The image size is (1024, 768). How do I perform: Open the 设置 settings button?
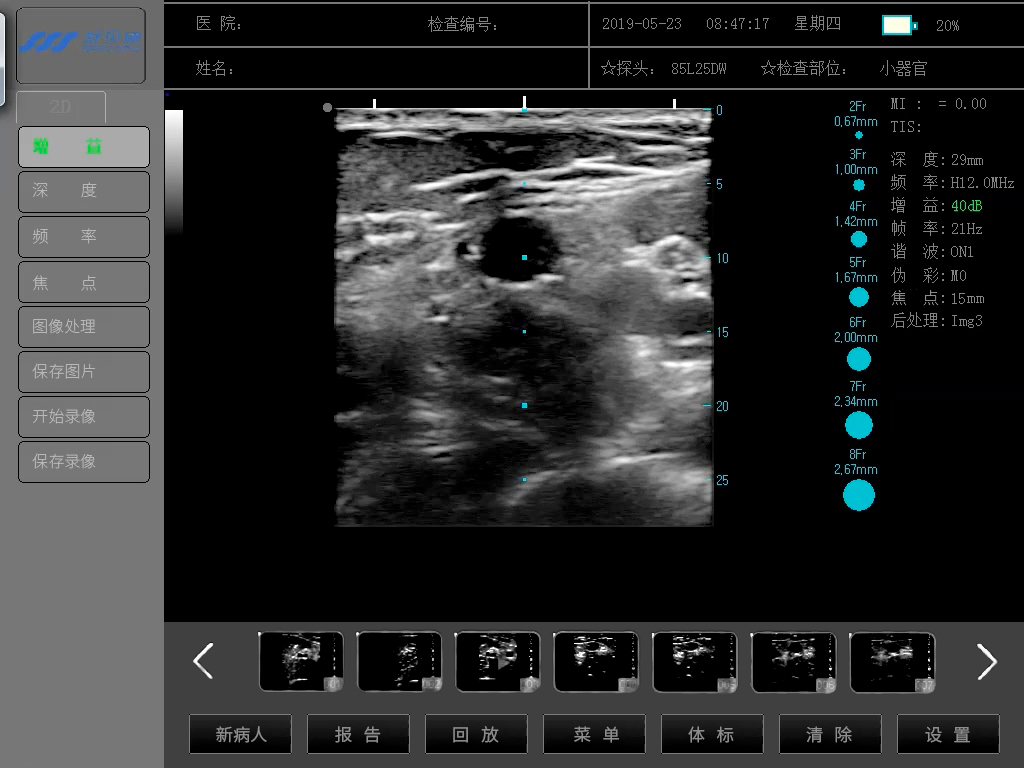(947, 735)
